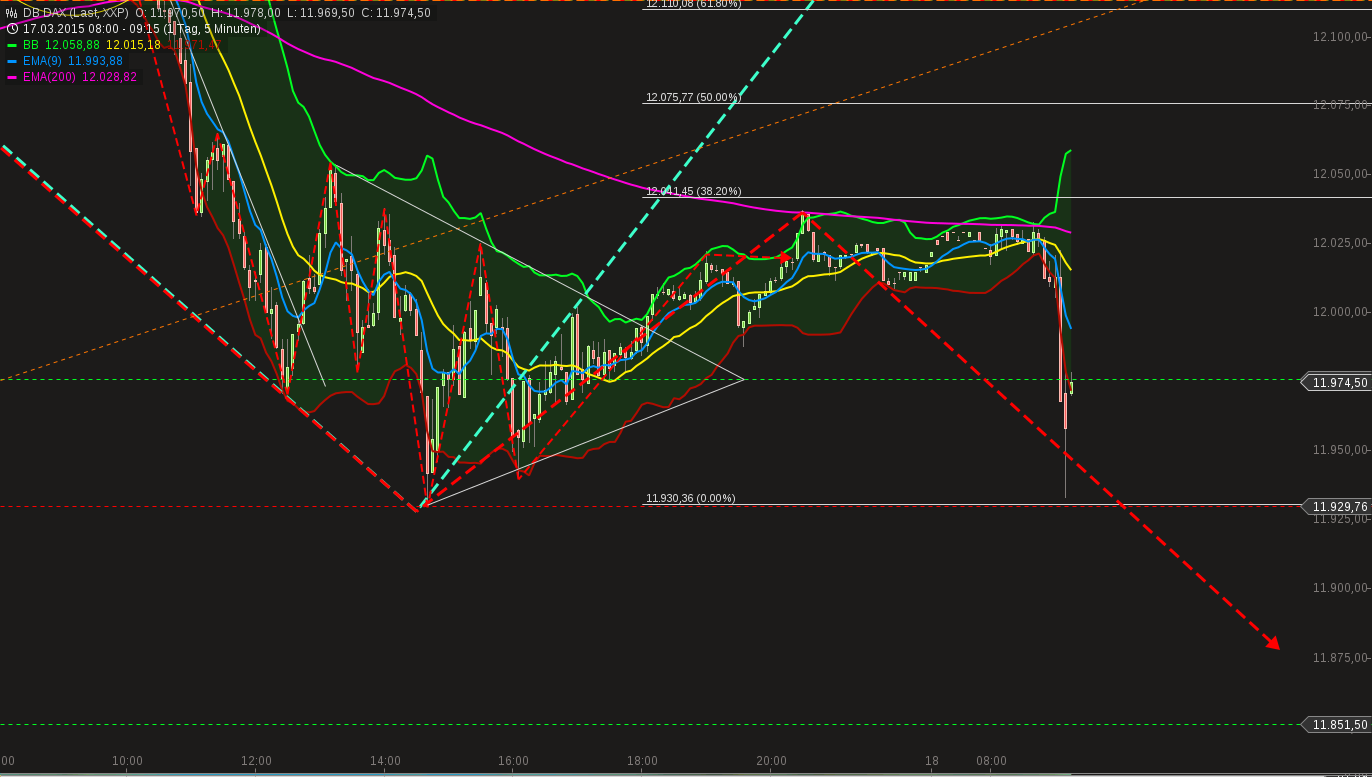Screen dimensions: 1372x777
Task: Click the candlestick symbol icon before DB DAX
Action: (9, 15)
